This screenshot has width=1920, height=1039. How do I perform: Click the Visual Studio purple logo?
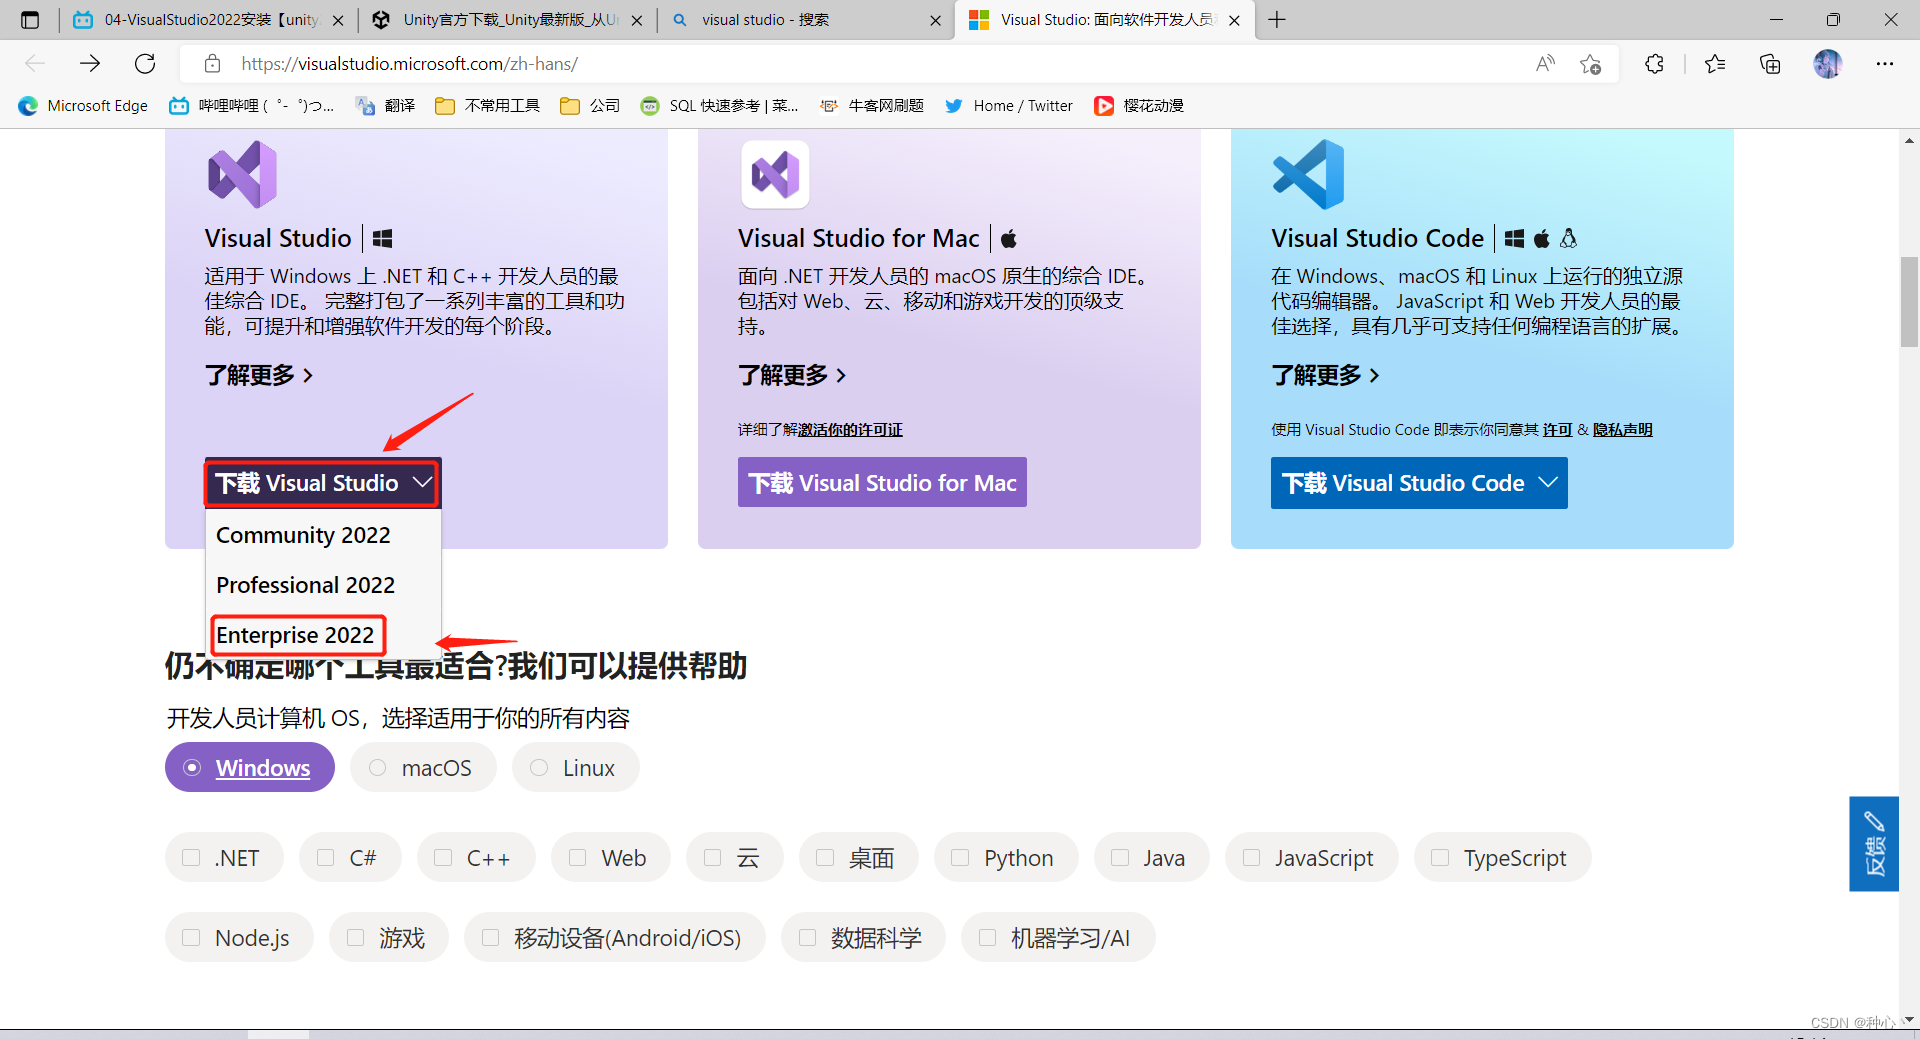pyautogui.click(x=242, y=174)
